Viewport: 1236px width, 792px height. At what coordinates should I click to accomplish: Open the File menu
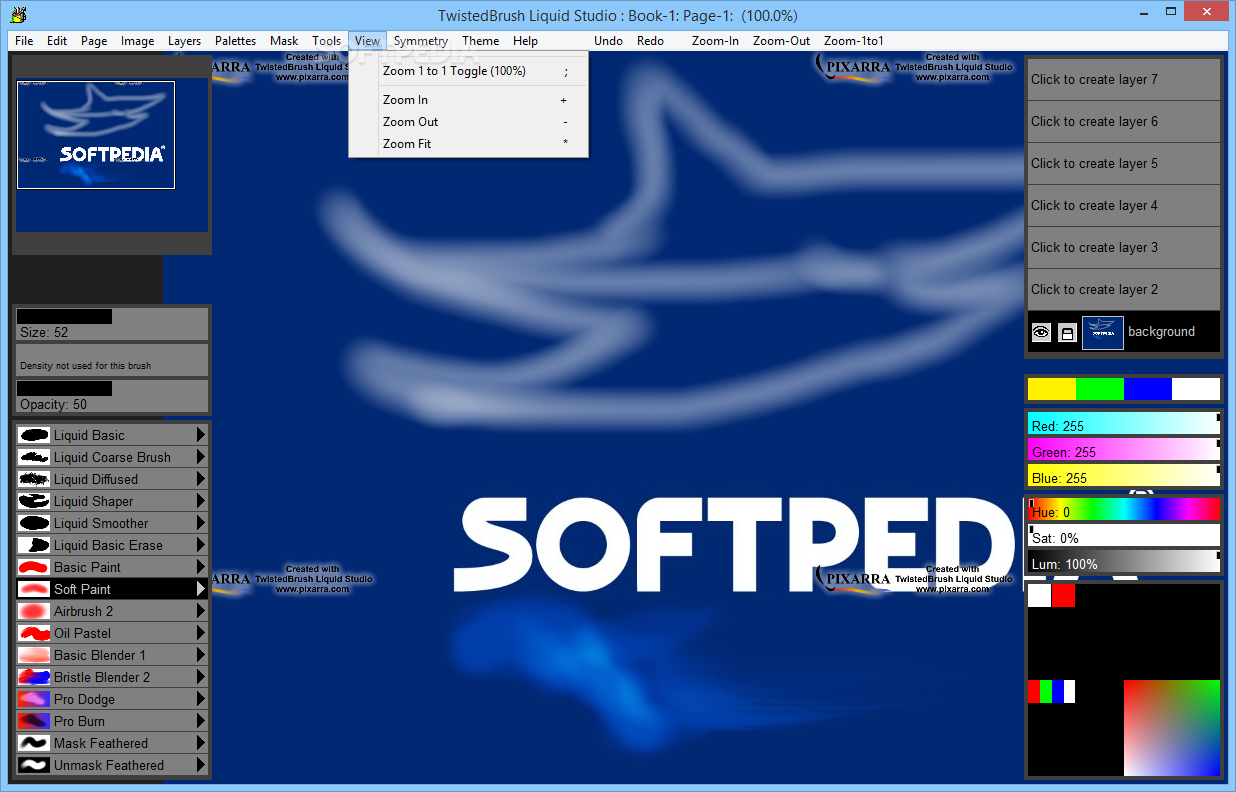[24, 41]
